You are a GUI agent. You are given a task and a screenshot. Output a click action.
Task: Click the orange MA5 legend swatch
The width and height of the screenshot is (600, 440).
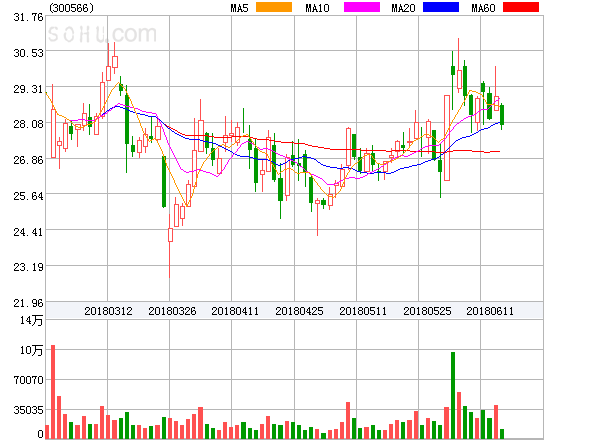pyautogui.click(x=274, y=7)
